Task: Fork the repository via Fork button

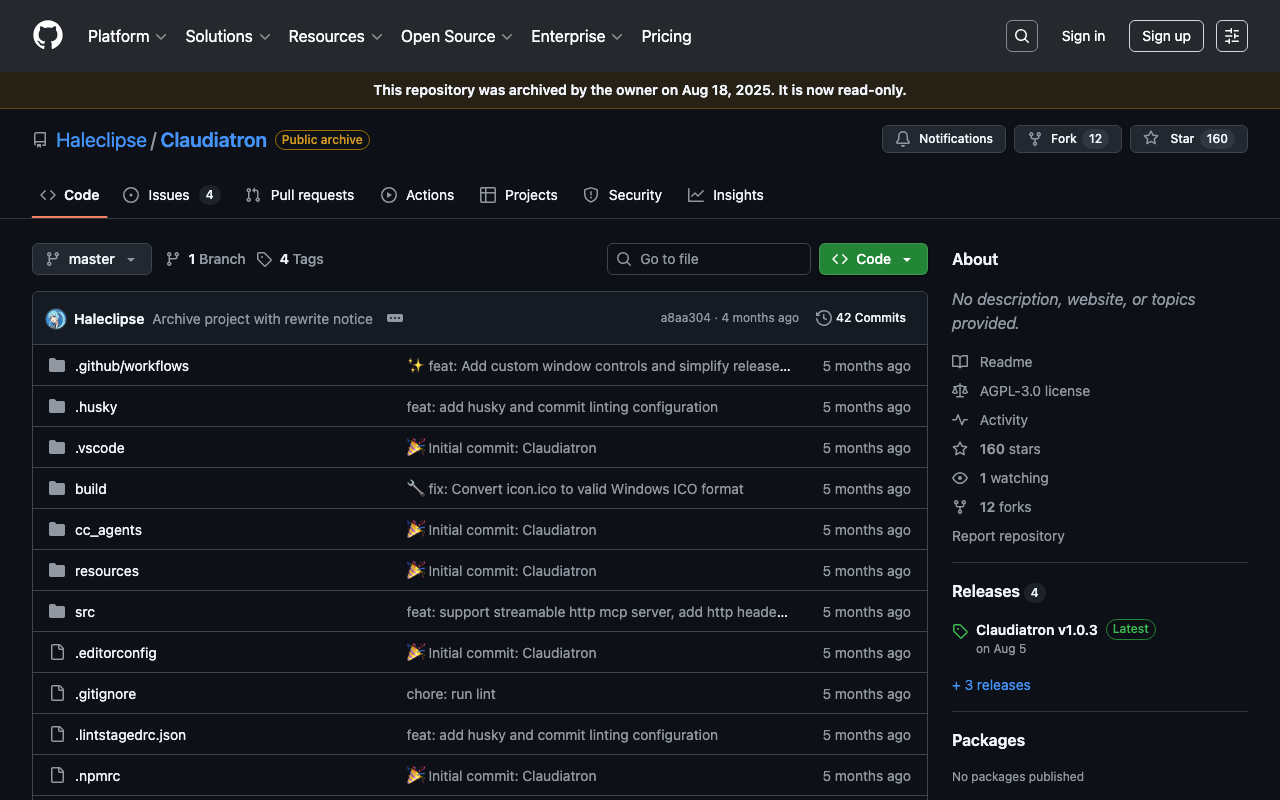Action: pos(1067,139)
